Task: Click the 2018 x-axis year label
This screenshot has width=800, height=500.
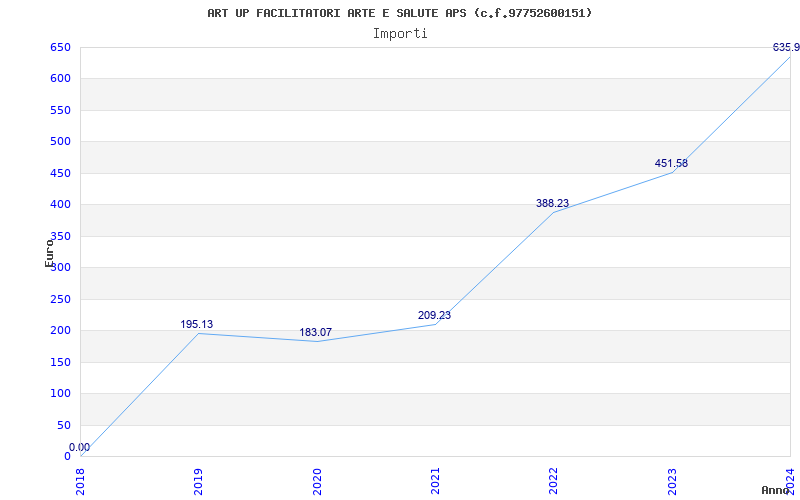Action: 81,480
